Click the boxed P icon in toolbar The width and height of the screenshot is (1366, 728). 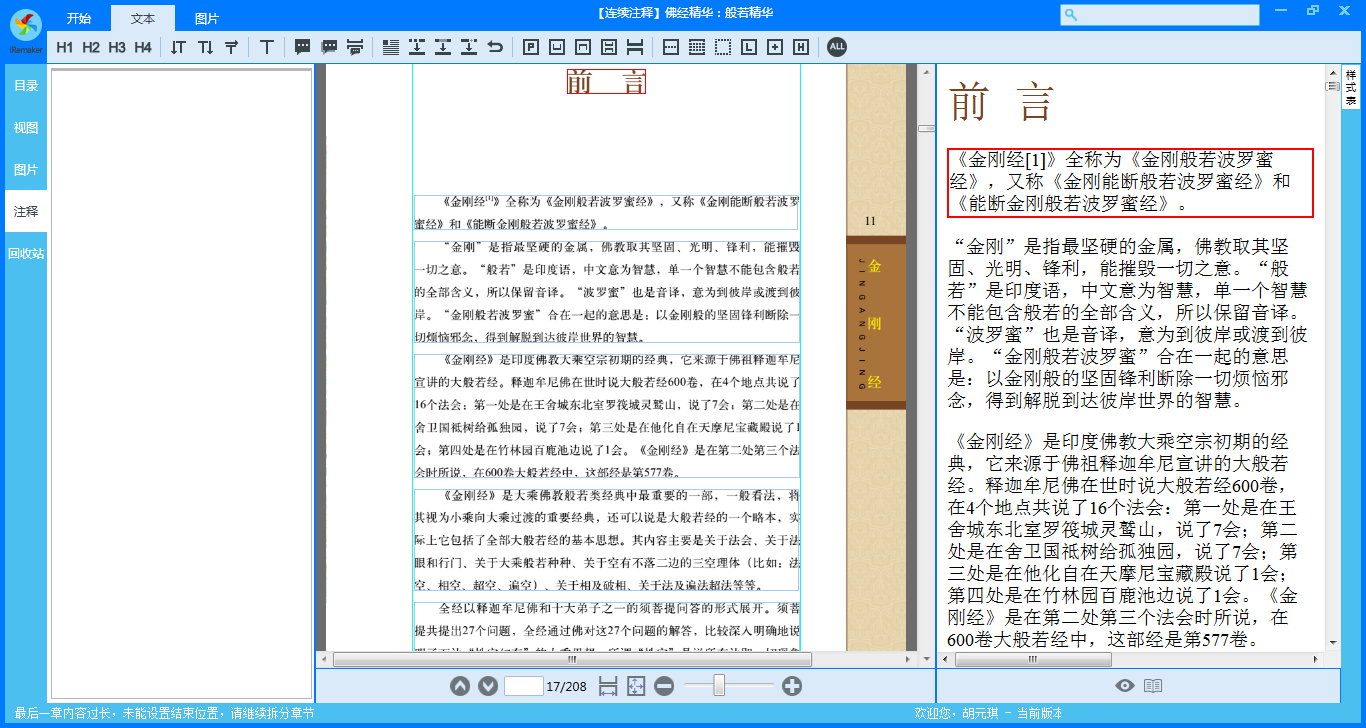[531, 47]
